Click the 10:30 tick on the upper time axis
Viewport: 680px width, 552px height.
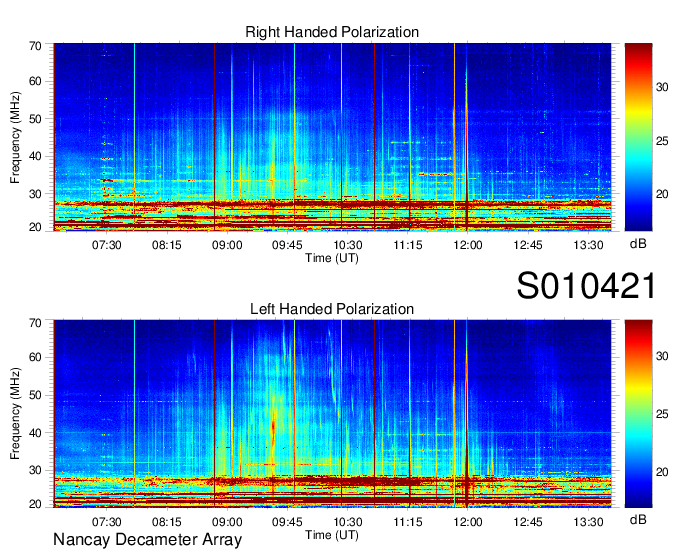click(x=347, y=245)
